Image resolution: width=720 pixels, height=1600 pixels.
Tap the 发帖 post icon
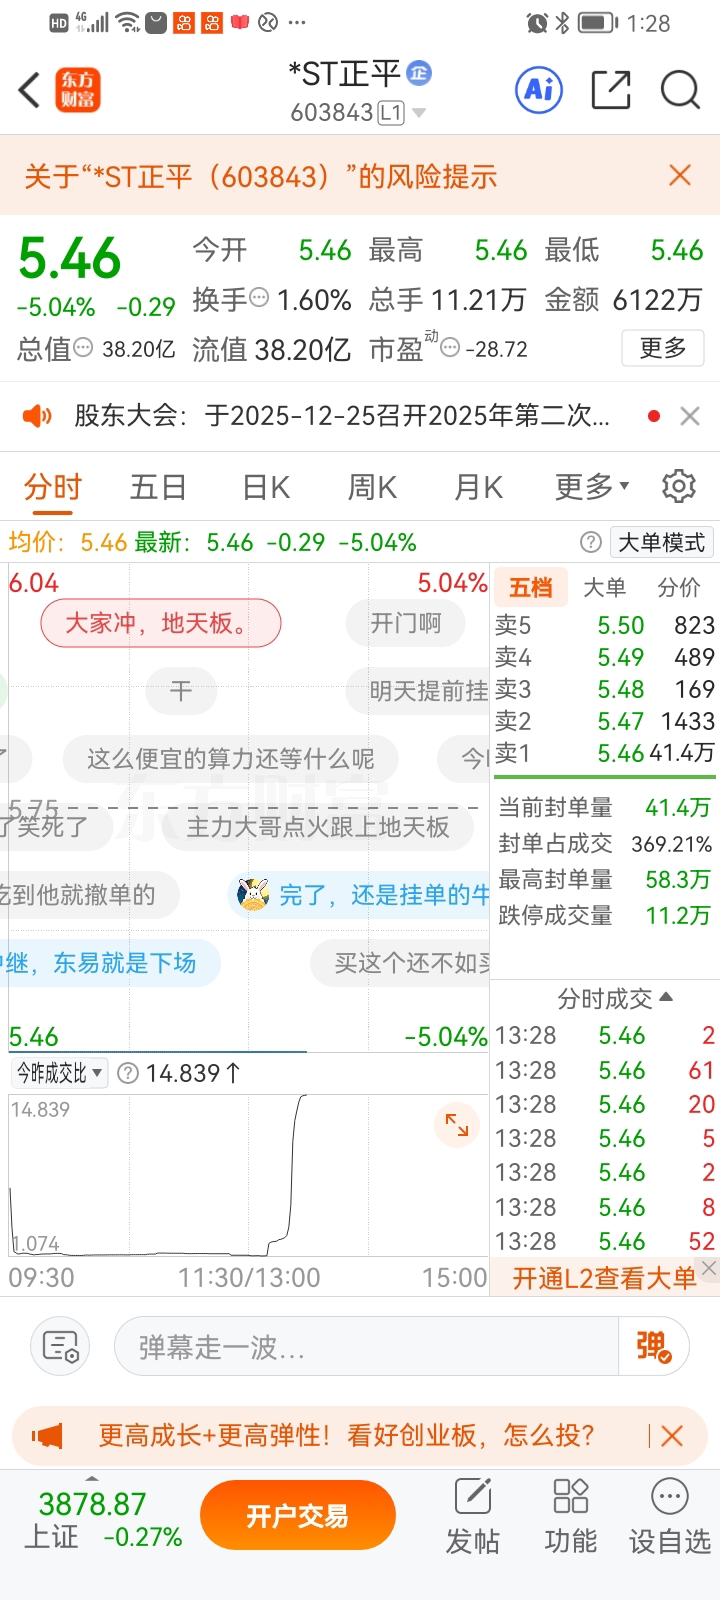[x=472, y=1517]
